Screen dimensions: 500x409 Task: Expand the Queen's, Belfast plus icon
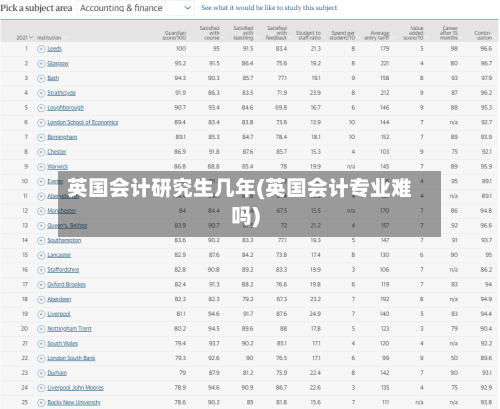41,226
